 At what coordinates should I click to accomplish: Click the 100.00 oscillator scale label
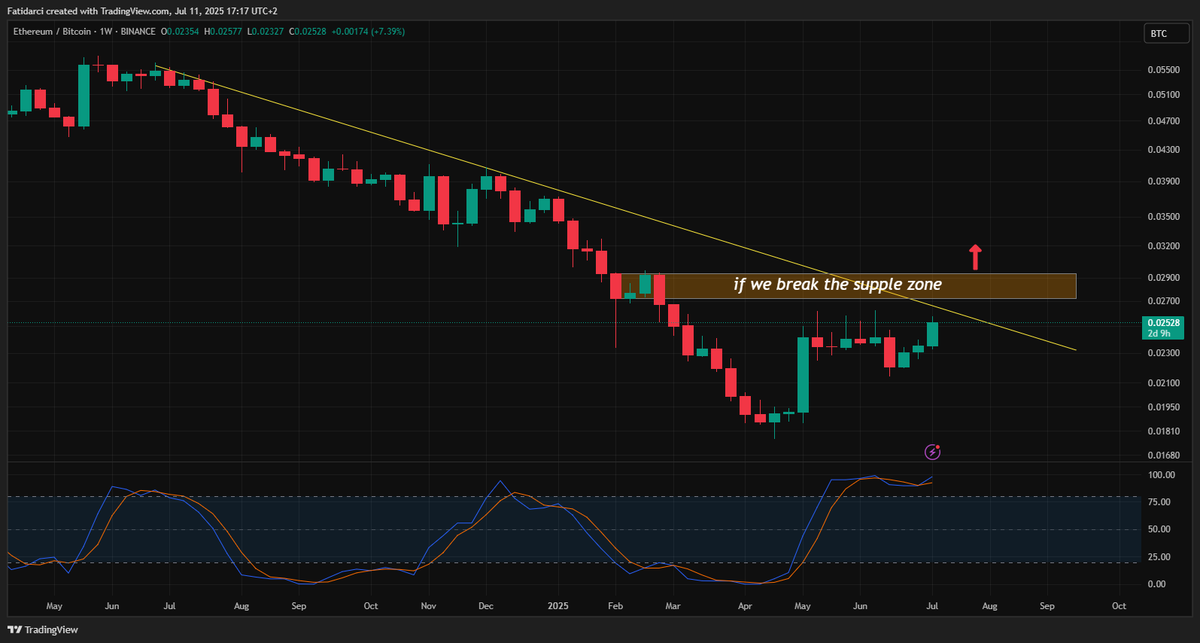click(1163, 475)
